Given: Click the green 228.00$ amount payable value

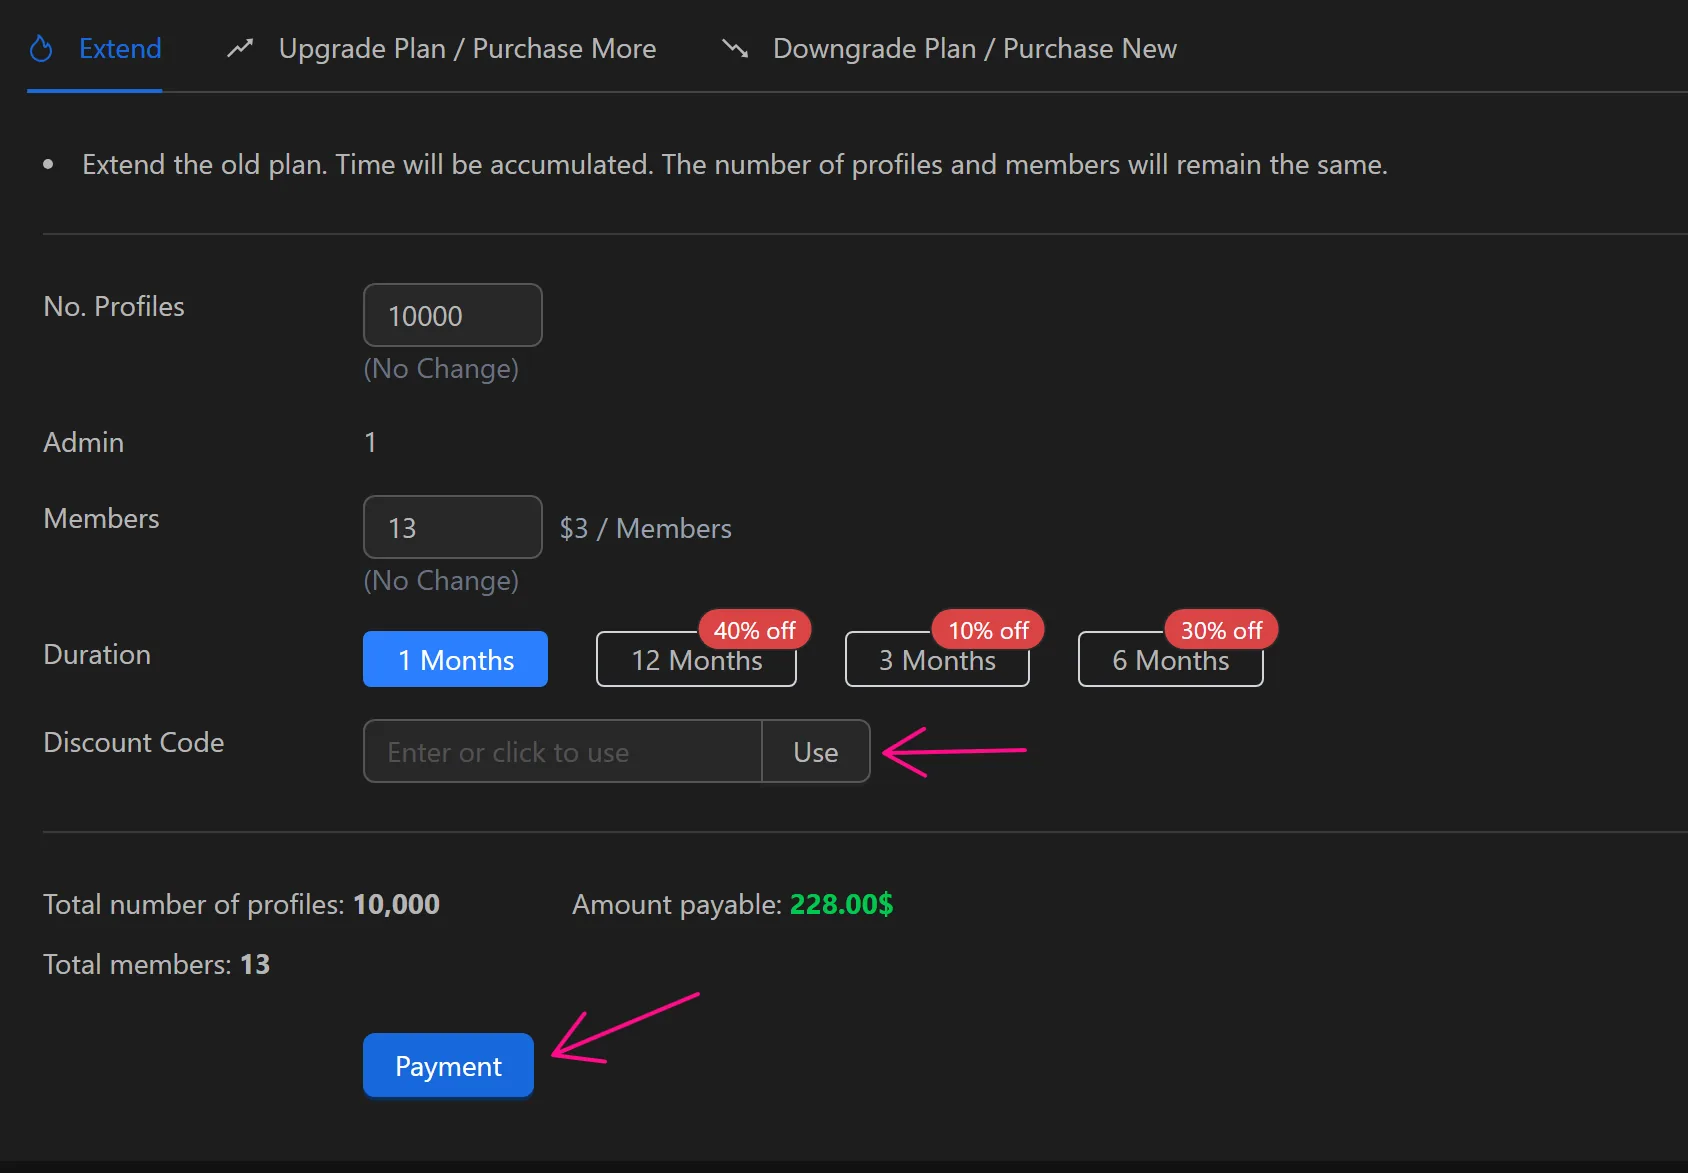Looking at the screenshot, I should pyautogui.click(x=840, y=904).
